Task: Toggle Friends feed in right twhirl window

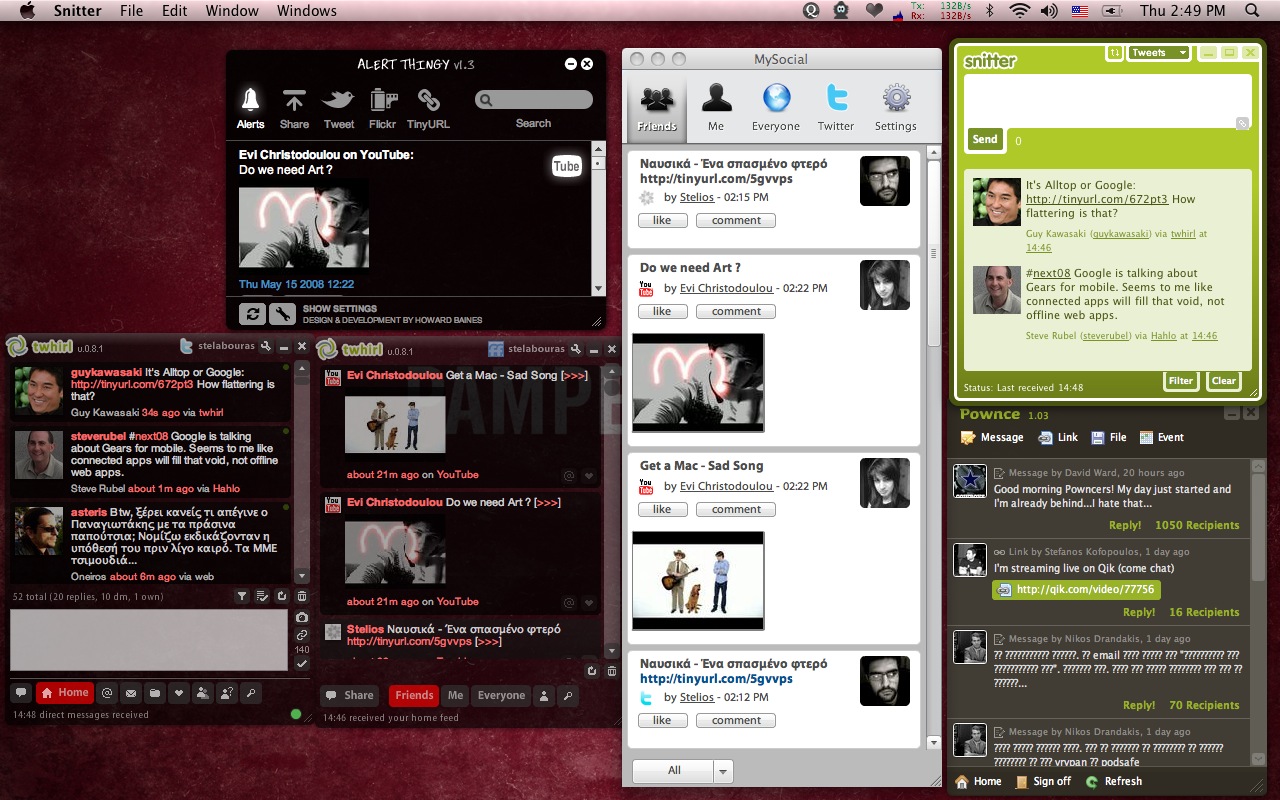Action: 414,695
